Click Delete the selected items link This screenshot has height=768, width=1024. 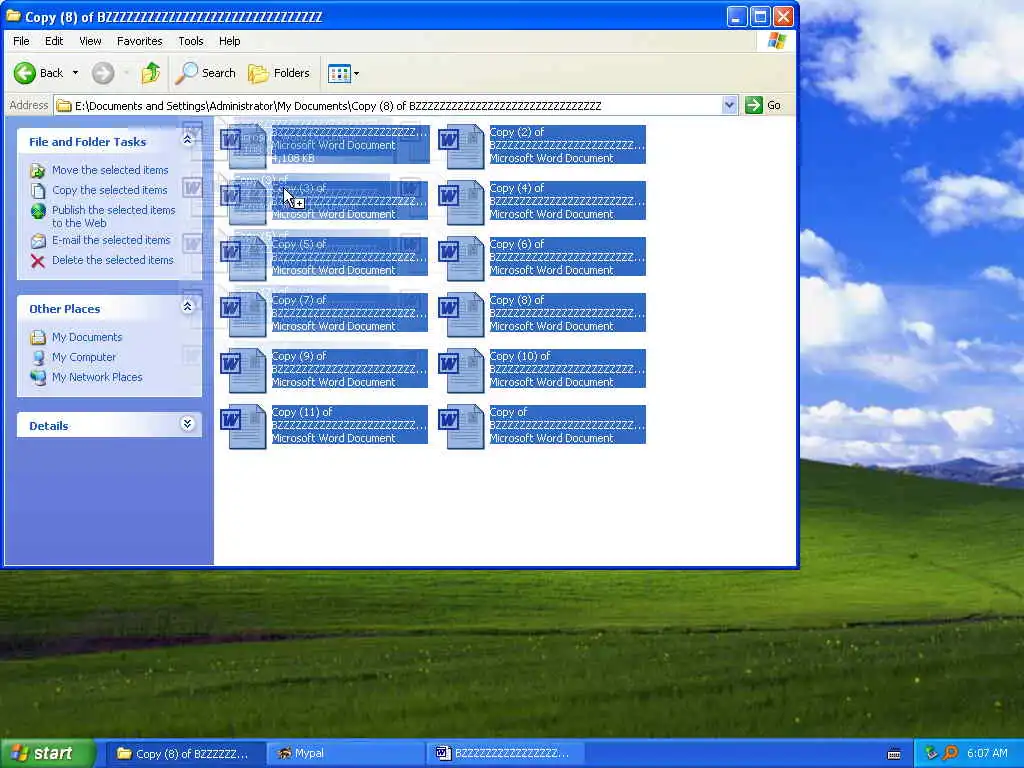113,260
